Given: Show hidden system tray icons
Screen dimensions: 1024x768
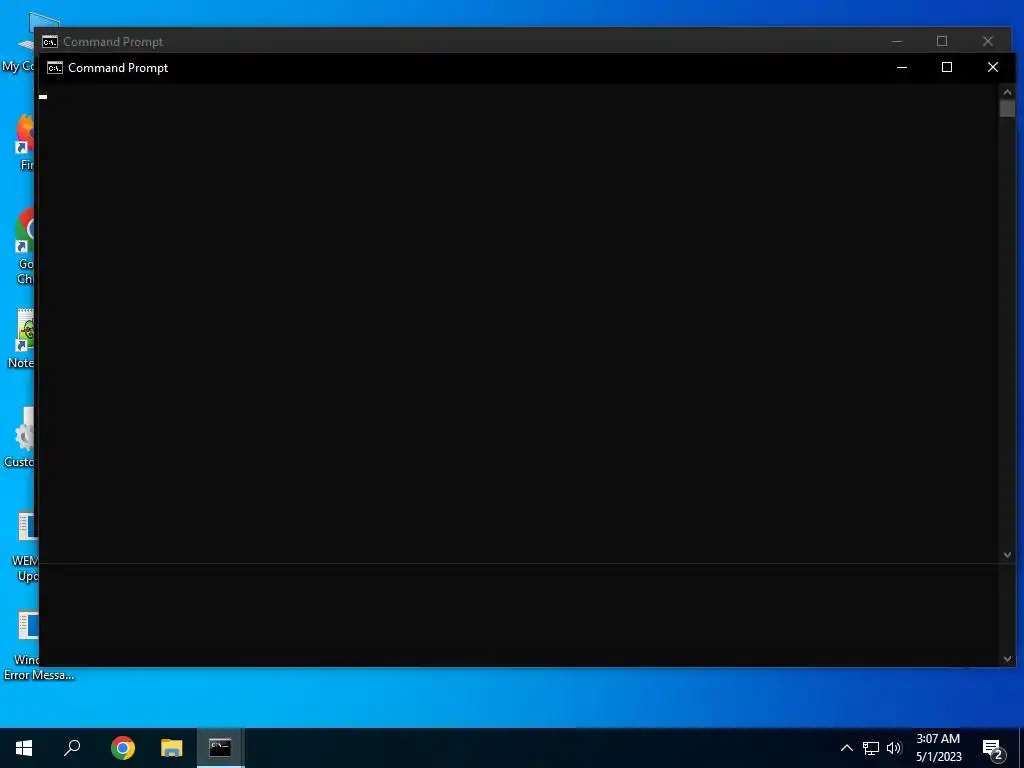Looking at the screenshot, I should [846, 748].
